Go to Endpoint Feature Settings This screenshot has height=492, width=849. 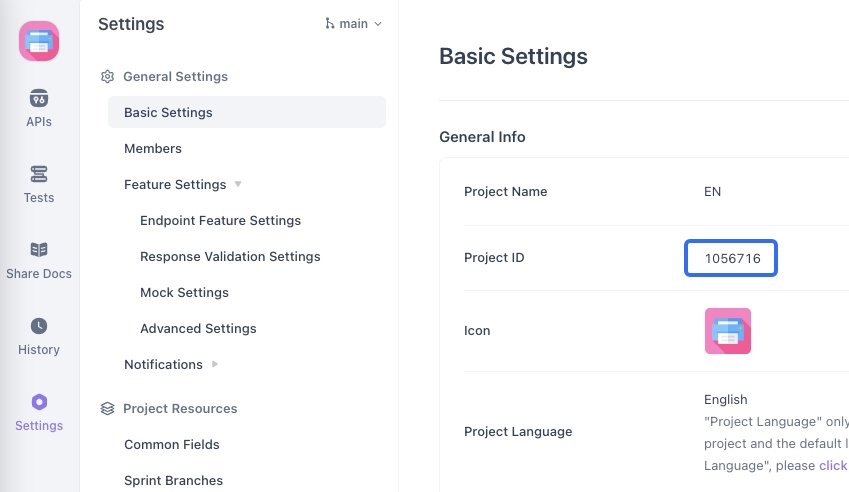[220, 221]
